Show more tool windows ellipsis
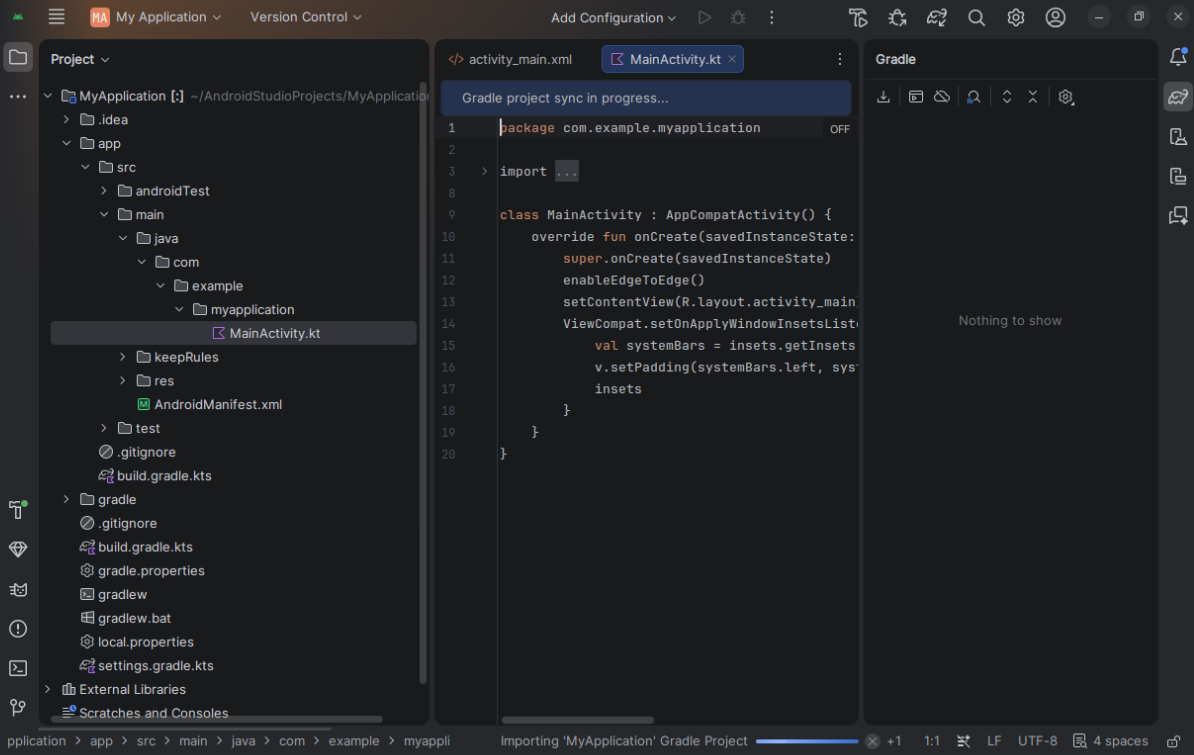Viewport: 1194px width, 755px height. [18, 97]
